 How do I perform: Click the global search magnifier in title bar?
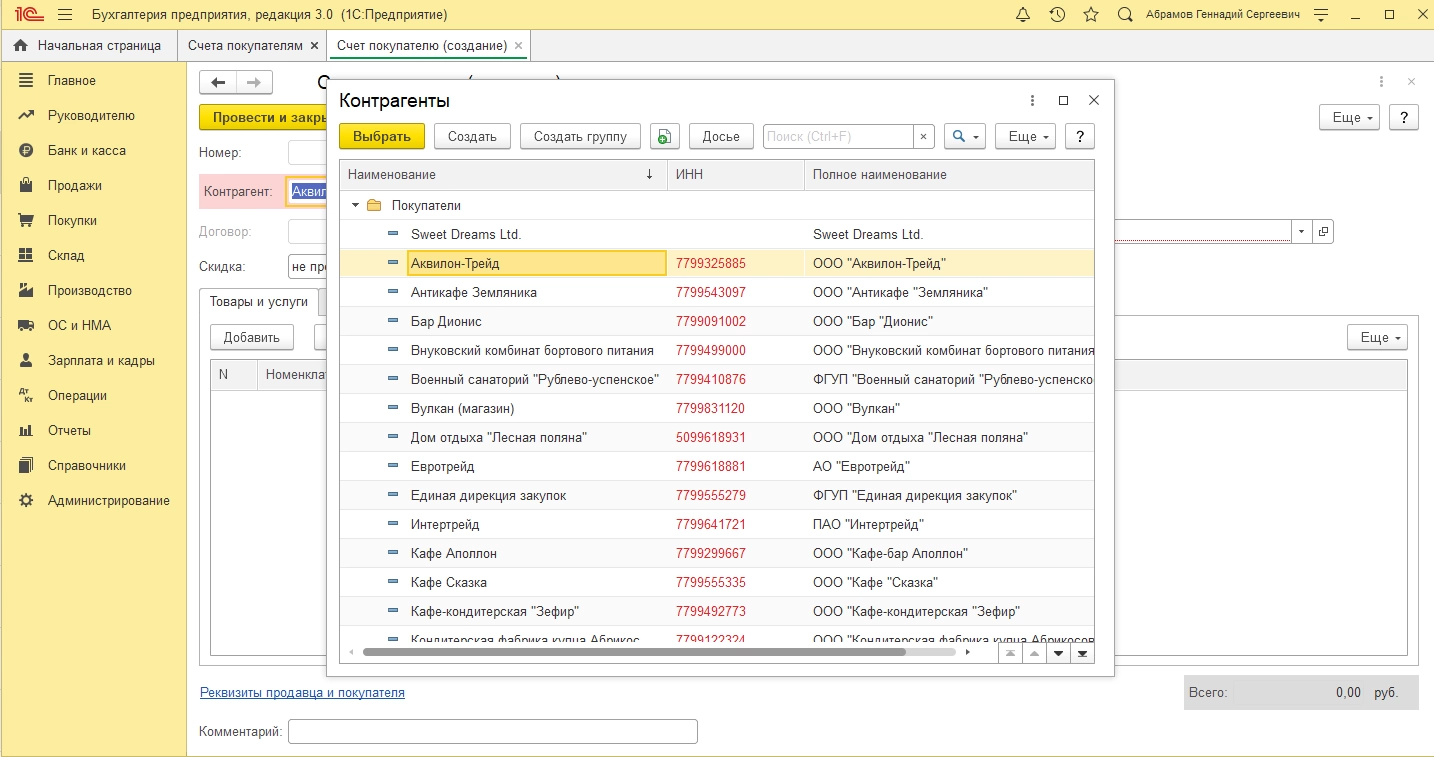(x=1125, y=15)
